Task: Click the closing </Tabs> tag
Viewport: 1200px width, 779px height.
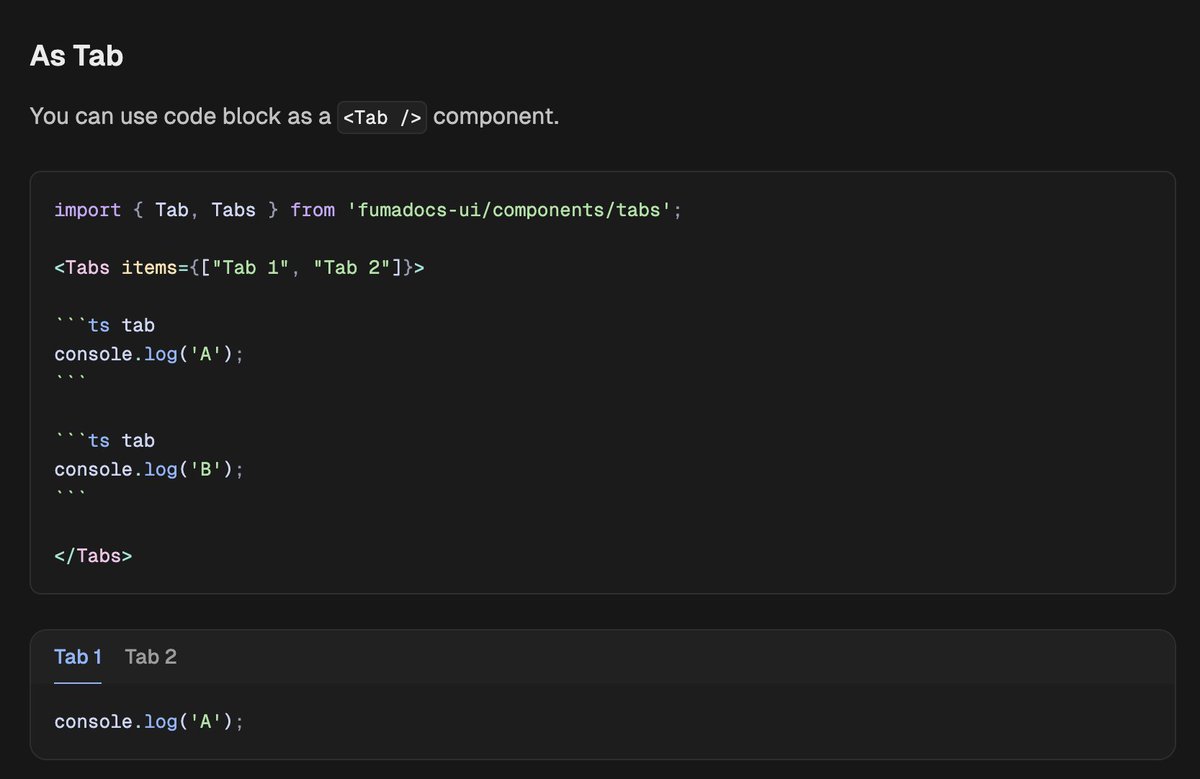Action: (93, 555)
